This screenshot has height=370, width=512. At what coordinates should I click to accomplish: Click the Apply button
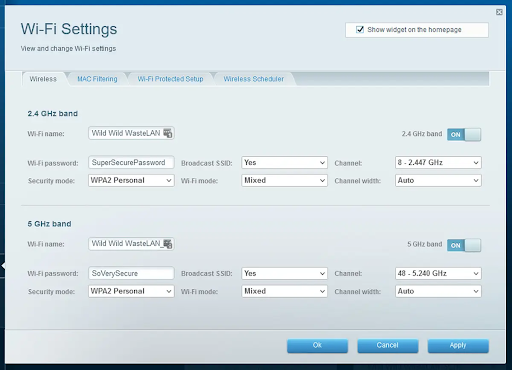tap(458, 346)
